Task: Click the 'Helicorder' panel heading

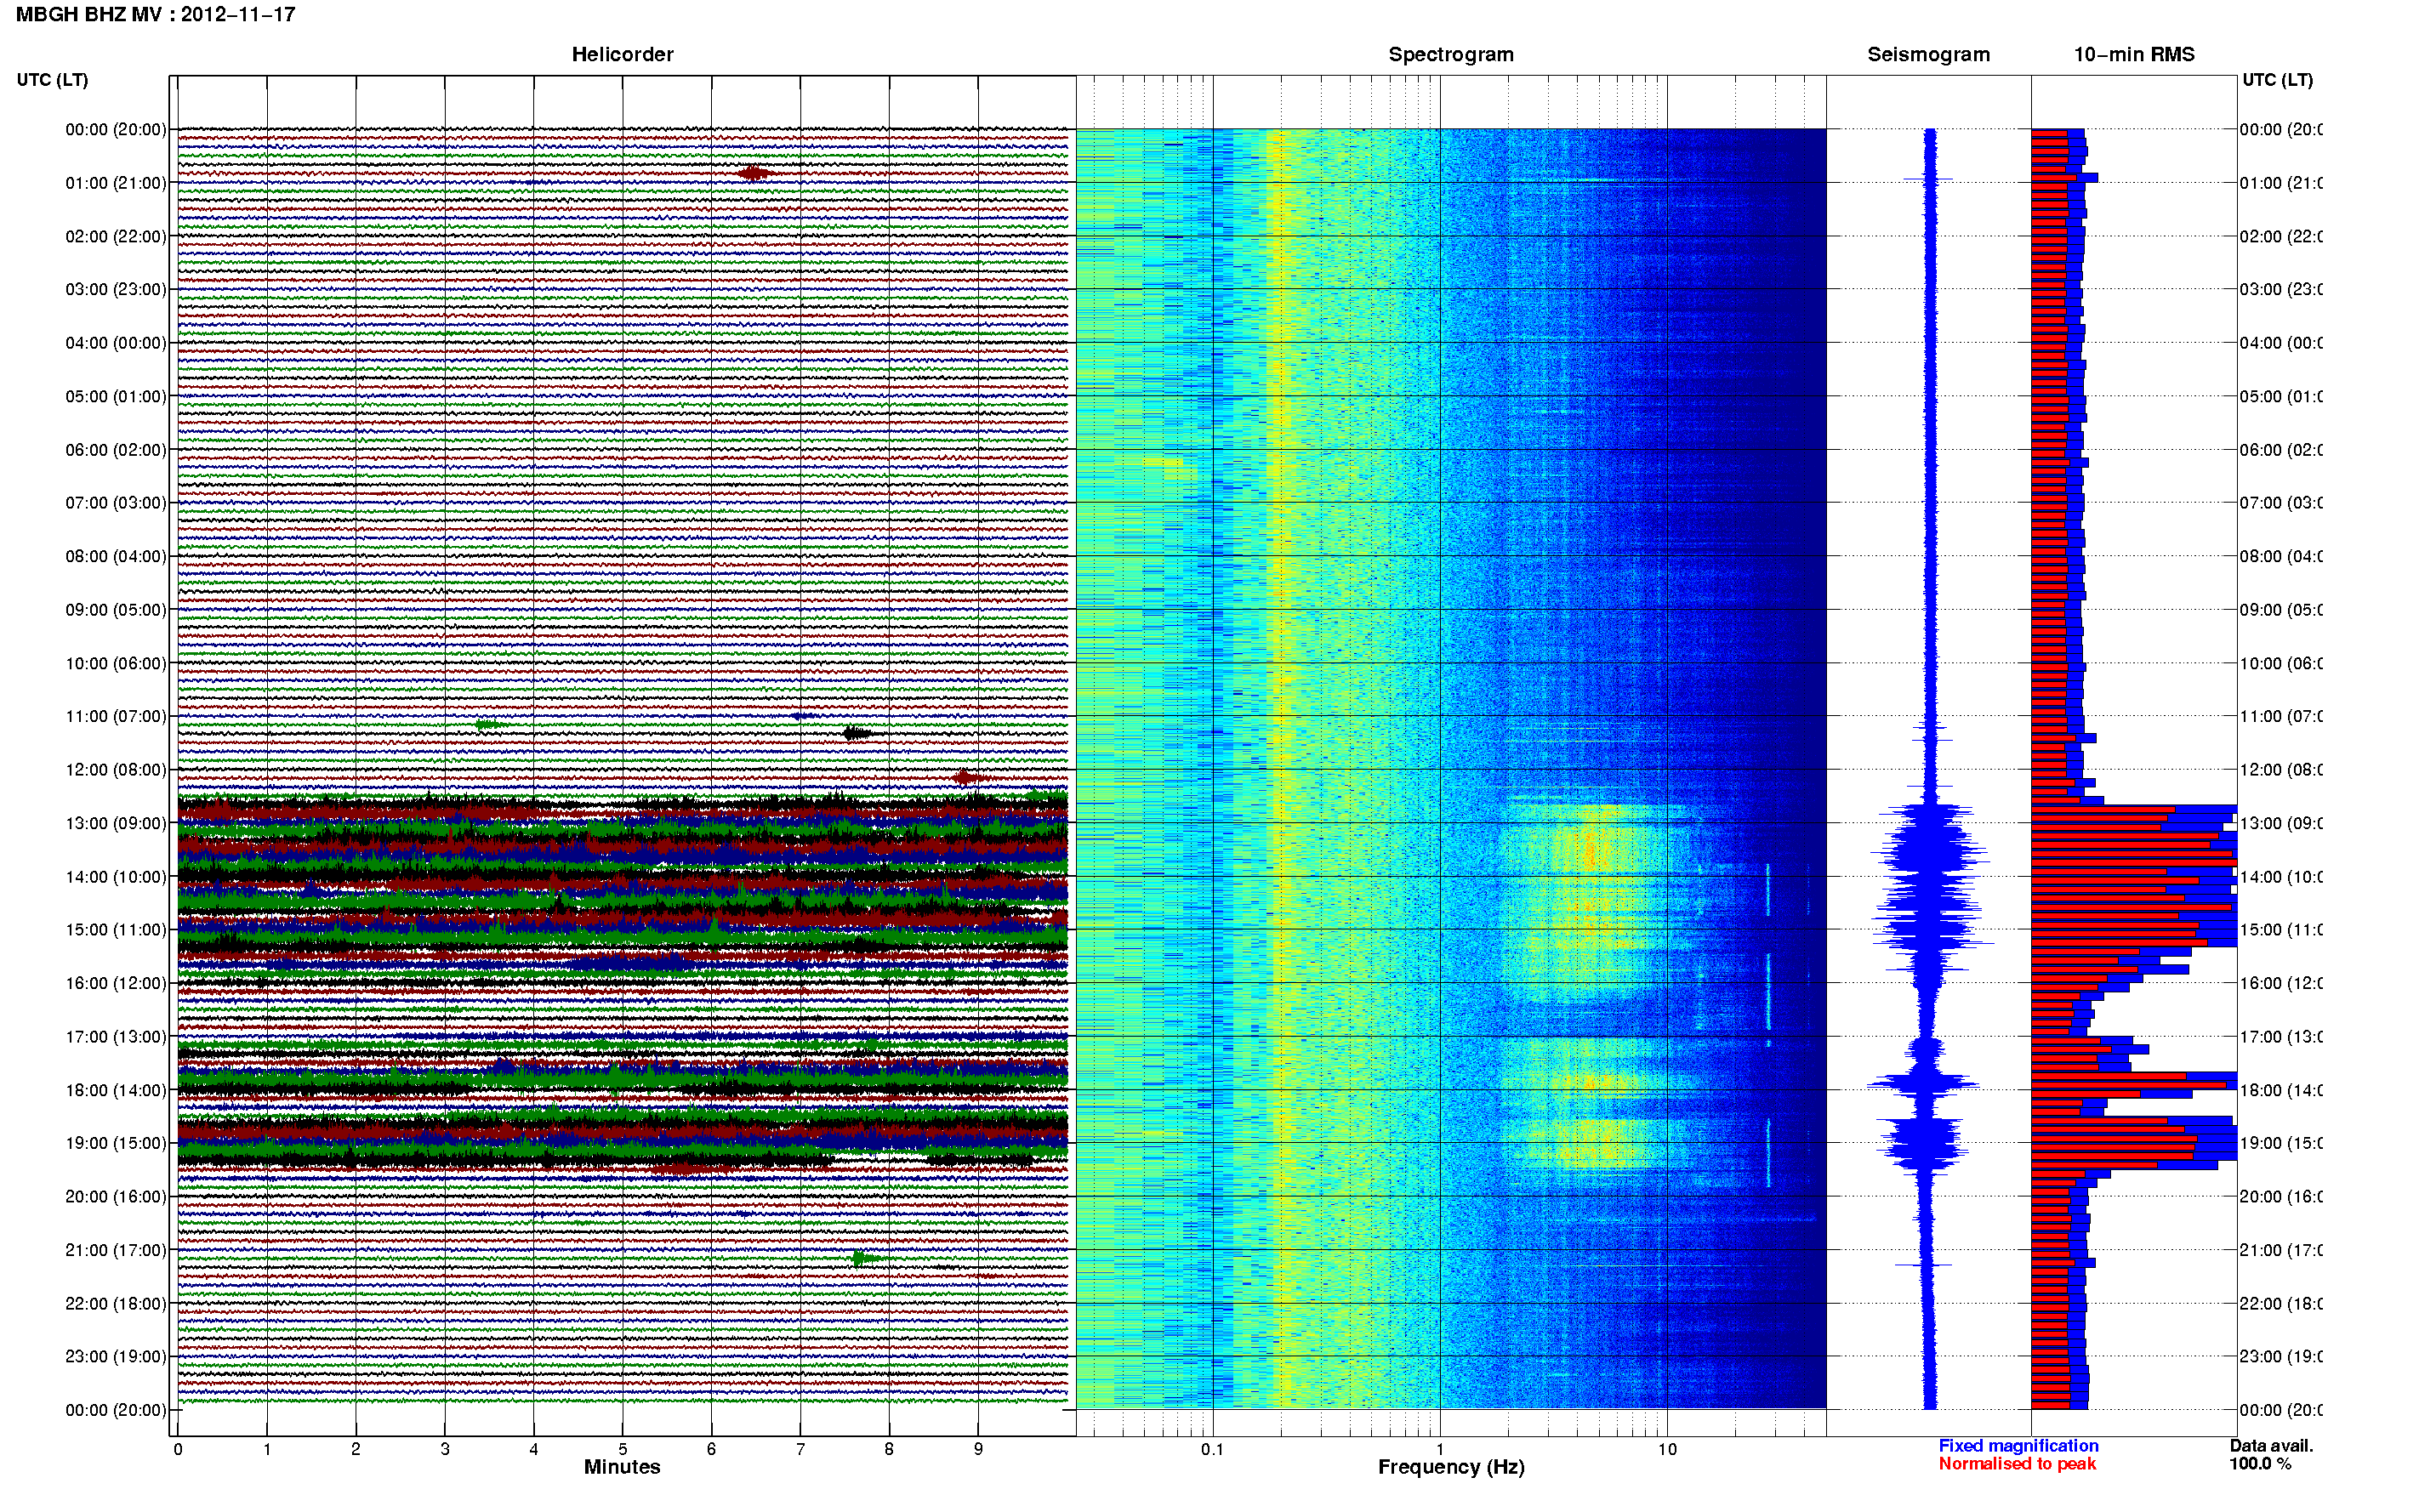Action: (622, 55)
